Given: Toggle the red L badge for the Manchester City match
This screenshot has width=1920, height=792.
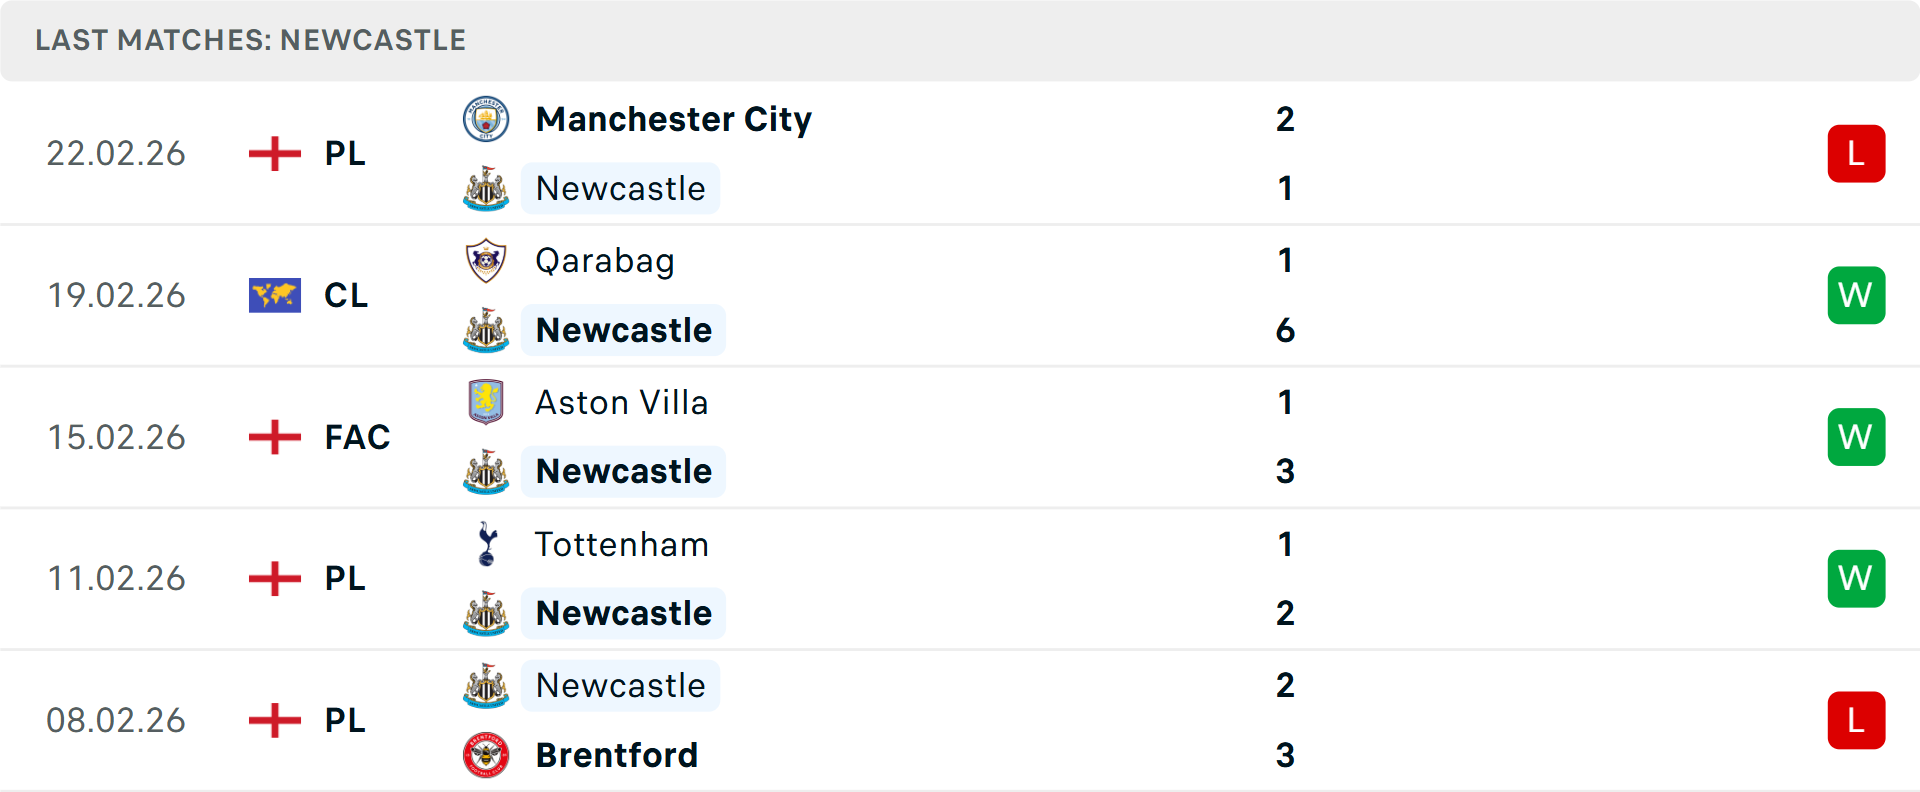Looking at the screenshot, I should (1856, 153).
